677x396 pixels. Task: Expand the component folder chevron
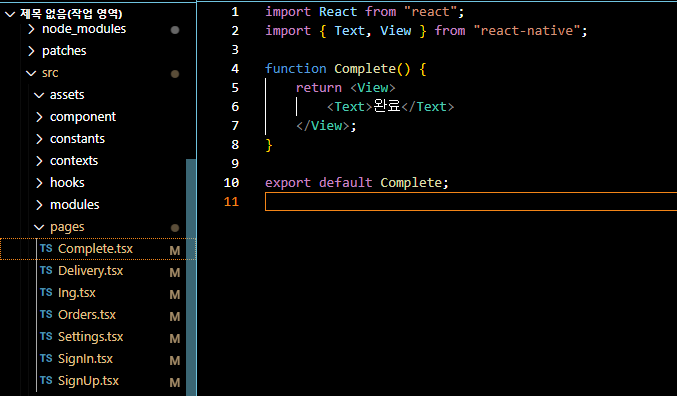click(x=39, y=117)
